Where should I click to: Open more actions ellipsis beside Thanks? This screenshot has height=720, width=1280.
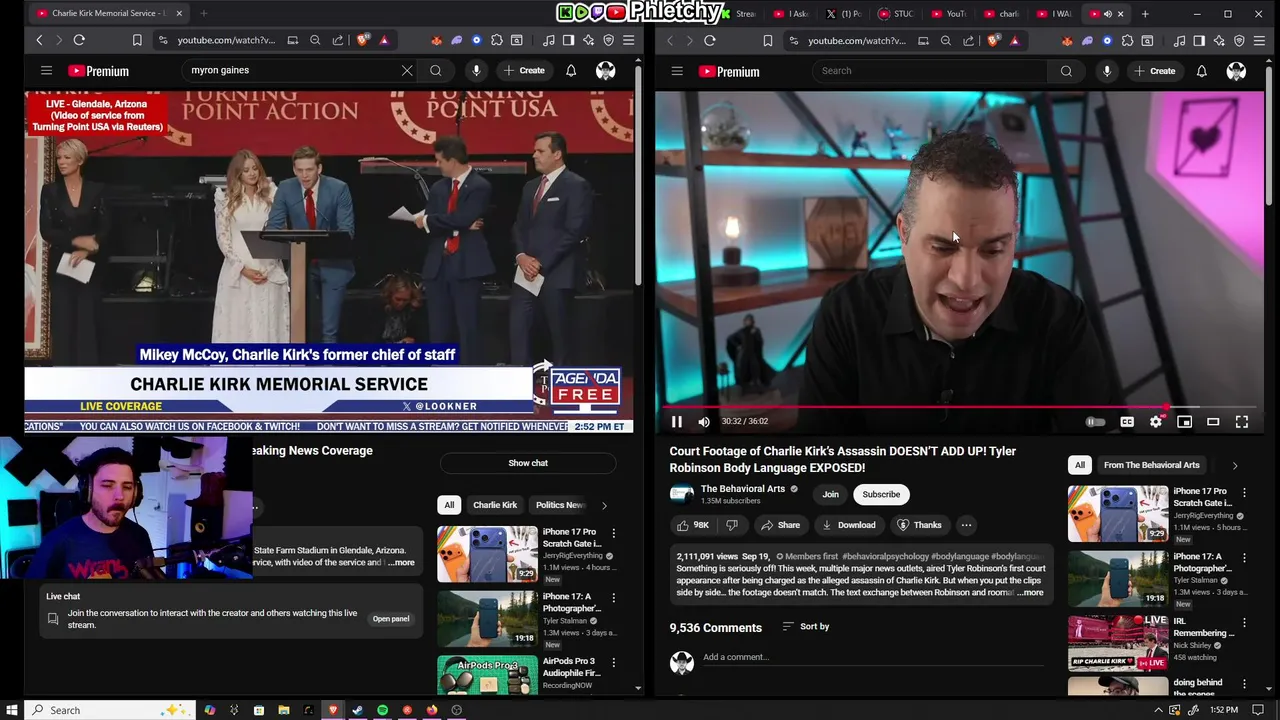point(966,525)
